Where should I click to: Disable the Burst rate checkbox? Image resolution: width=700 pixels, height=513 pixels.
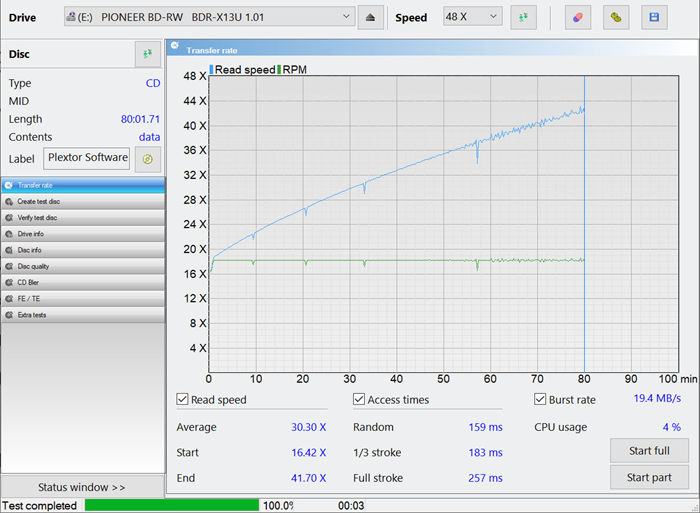coord(540,400)
